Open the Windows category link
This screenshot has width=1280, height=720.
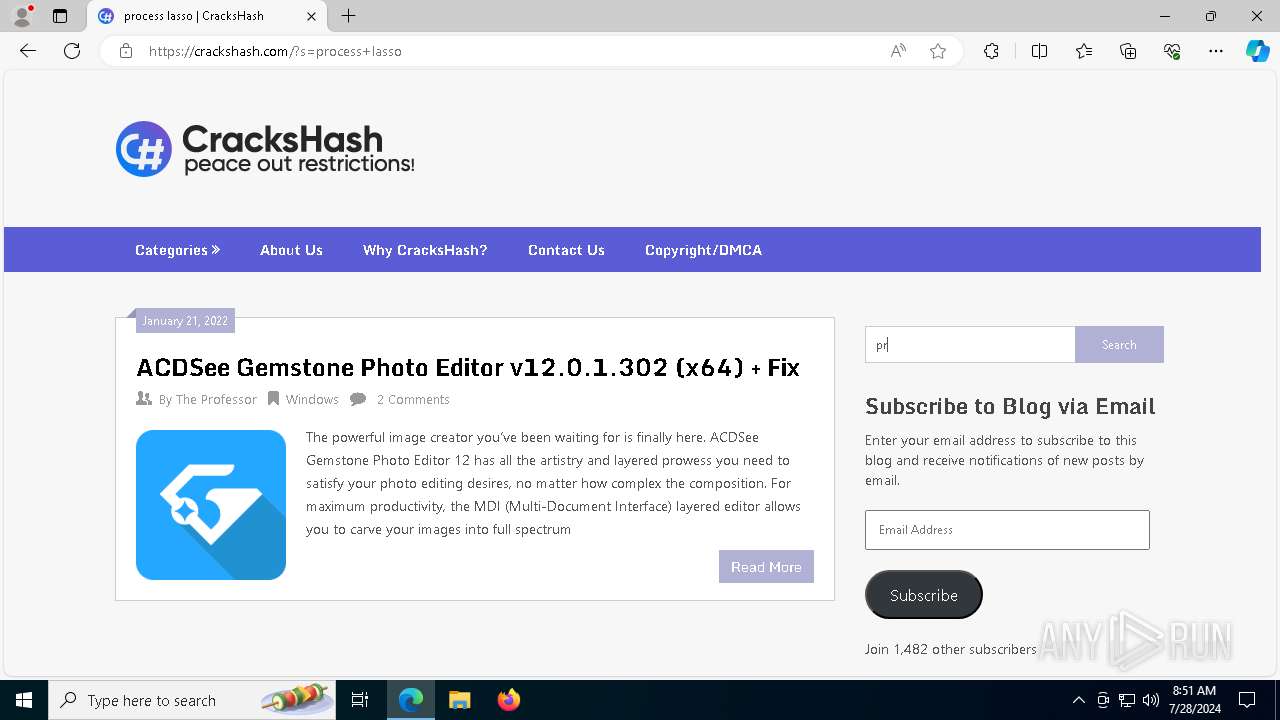coord(312,399)
